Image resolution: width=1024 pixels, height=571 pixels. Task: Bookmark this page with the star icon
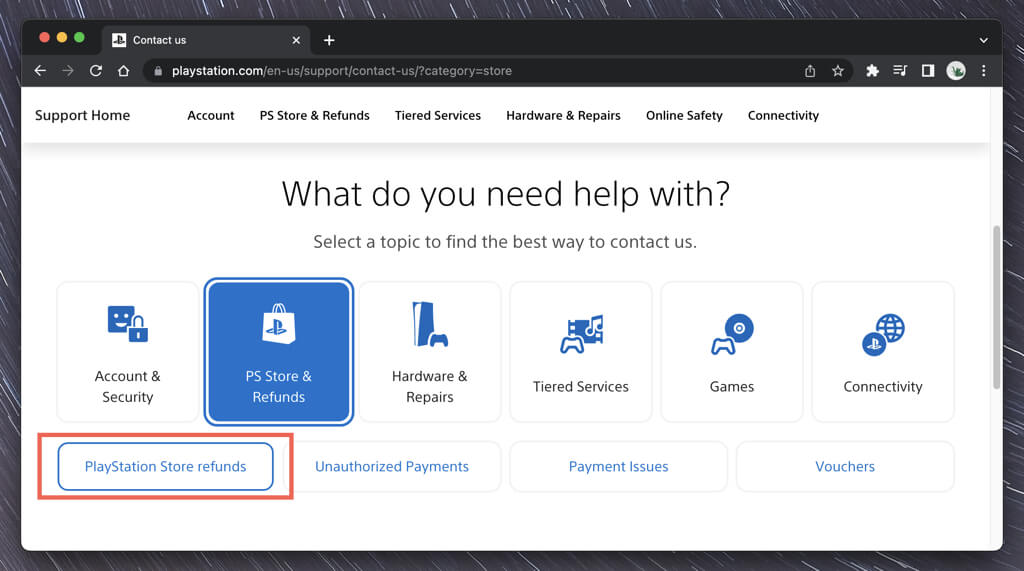[838, 71]
